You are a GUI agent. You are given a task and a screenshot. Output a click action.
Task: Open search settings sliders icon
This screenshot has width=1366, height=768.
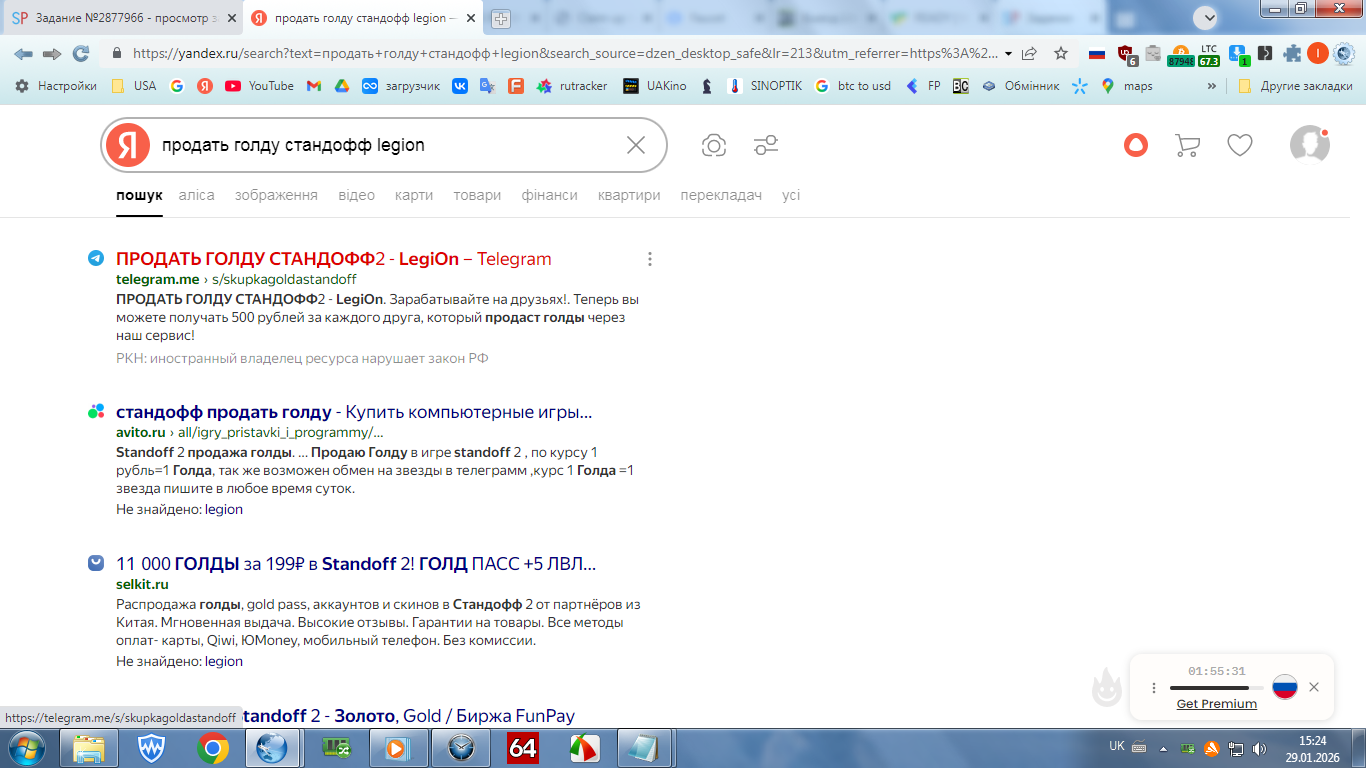click(766, 146)
